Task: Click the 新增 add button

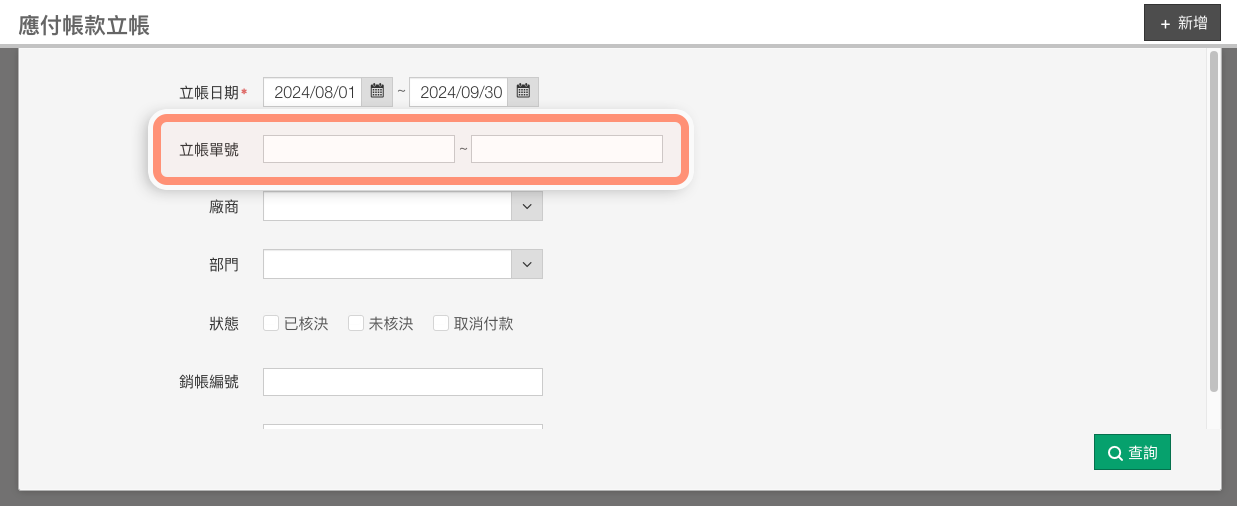Action: pos(1183,23)
